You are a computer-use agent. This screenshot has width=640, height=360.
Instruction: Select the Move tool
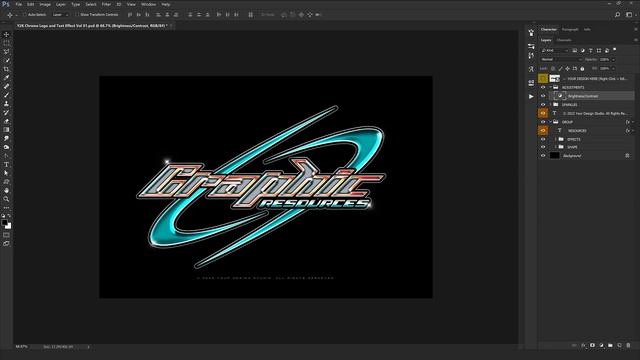pyautogui.click(x=6, y=34)
